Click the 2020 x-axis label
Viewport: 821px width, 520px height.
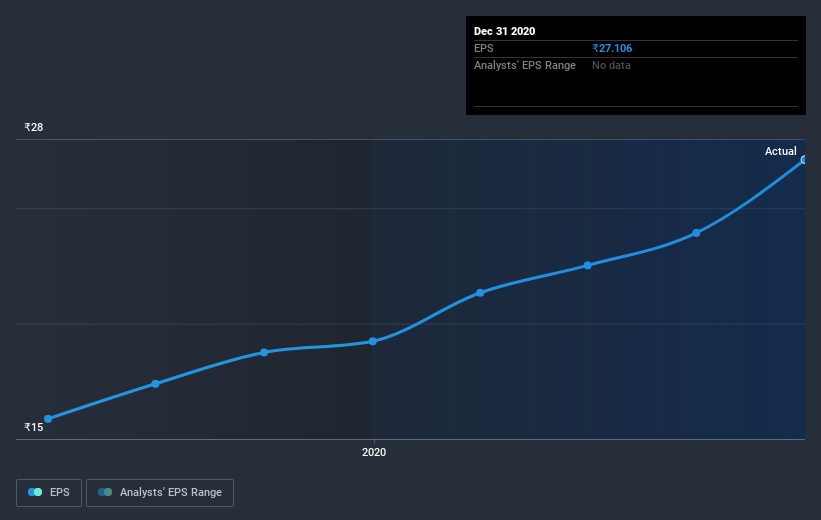(374, 452)
